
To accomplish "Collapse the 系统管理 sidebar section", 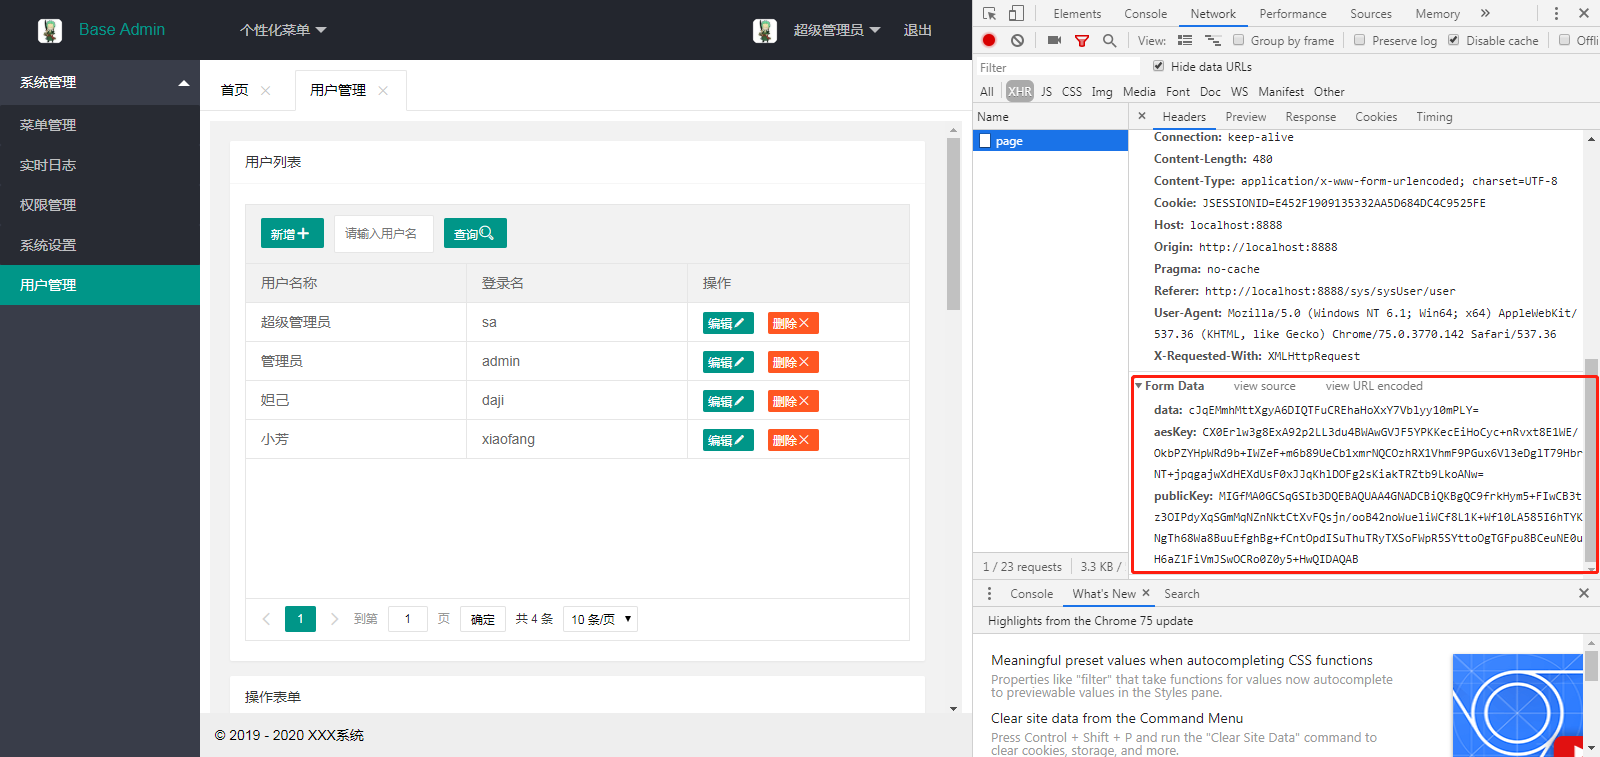I will click(100, 82).
